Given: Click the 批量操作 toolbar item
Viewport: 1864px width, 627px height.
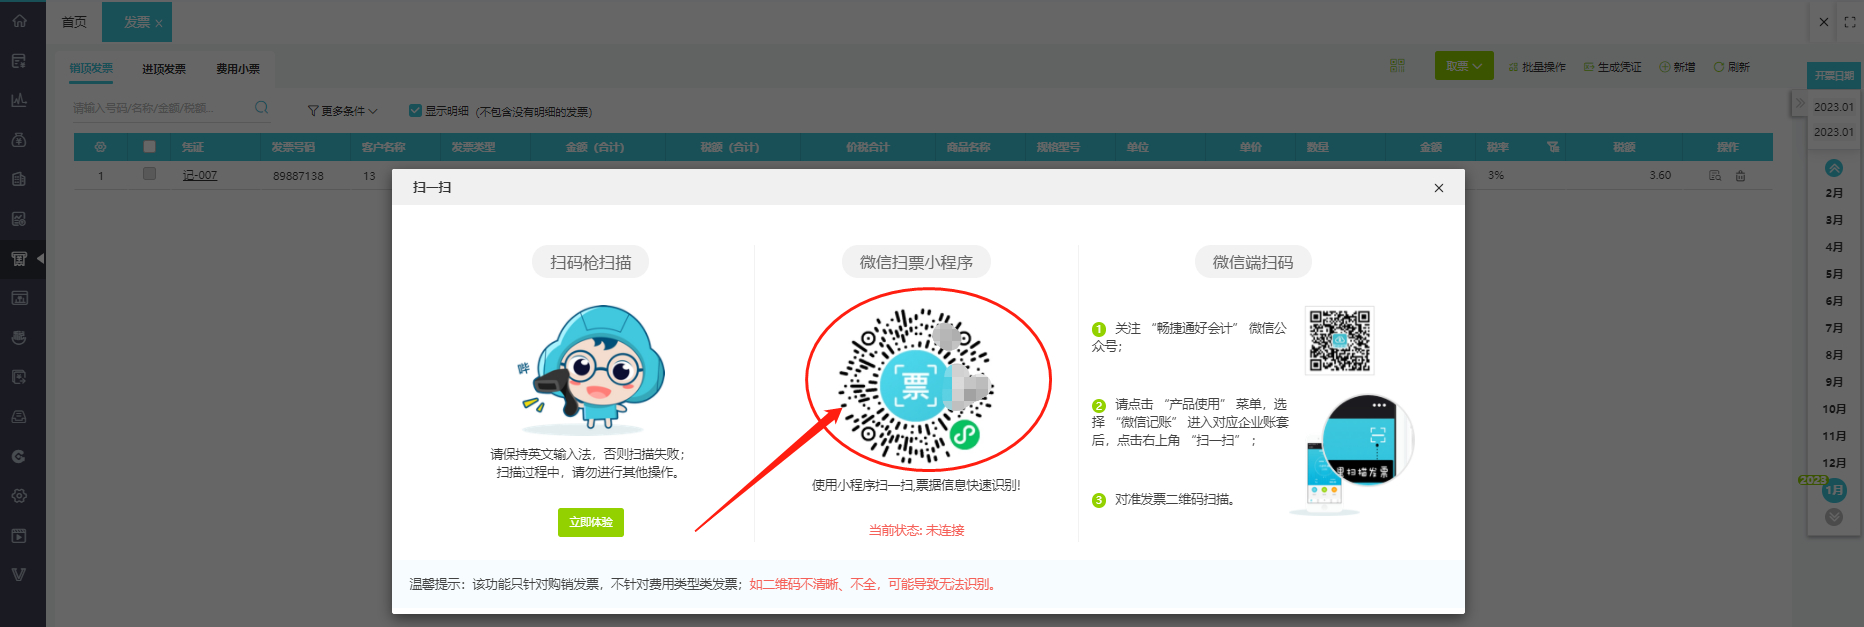Looking at the screenshot, I should [x=1537, y=67].
